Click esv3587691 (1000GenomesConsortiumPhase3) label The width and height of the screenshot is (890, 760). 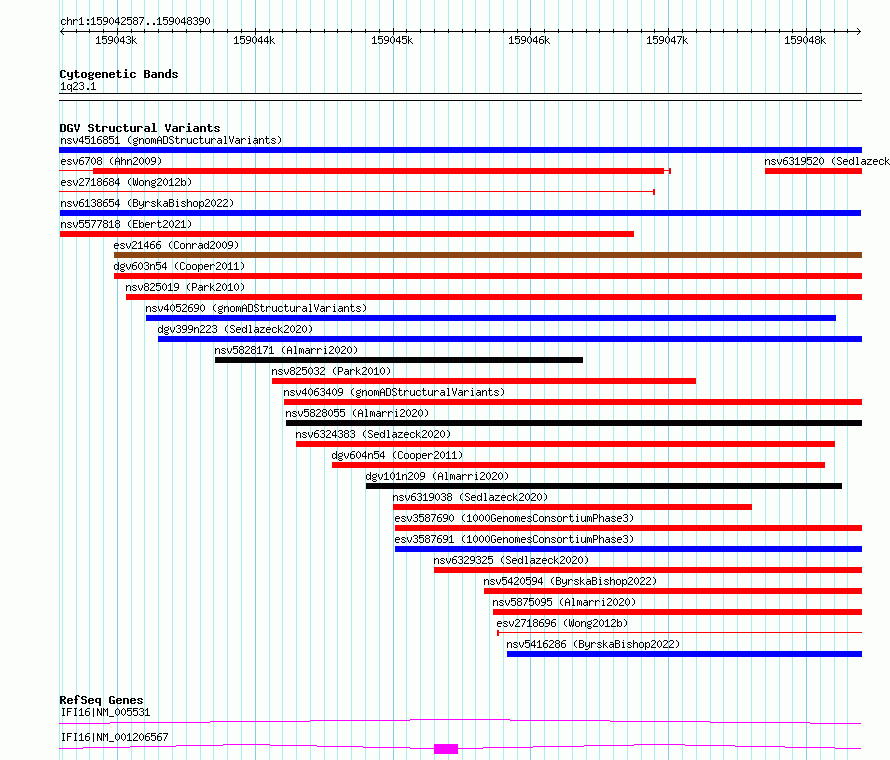[x=514, y=539]
